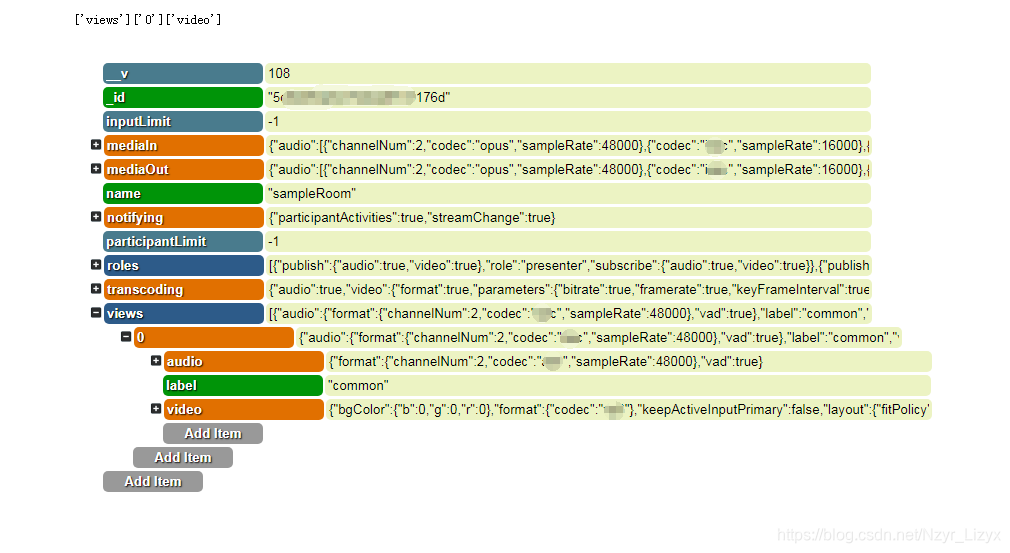Edit the views JSON value
The width and height of the screenshot is (1010, 553).
tap(567, 314)
